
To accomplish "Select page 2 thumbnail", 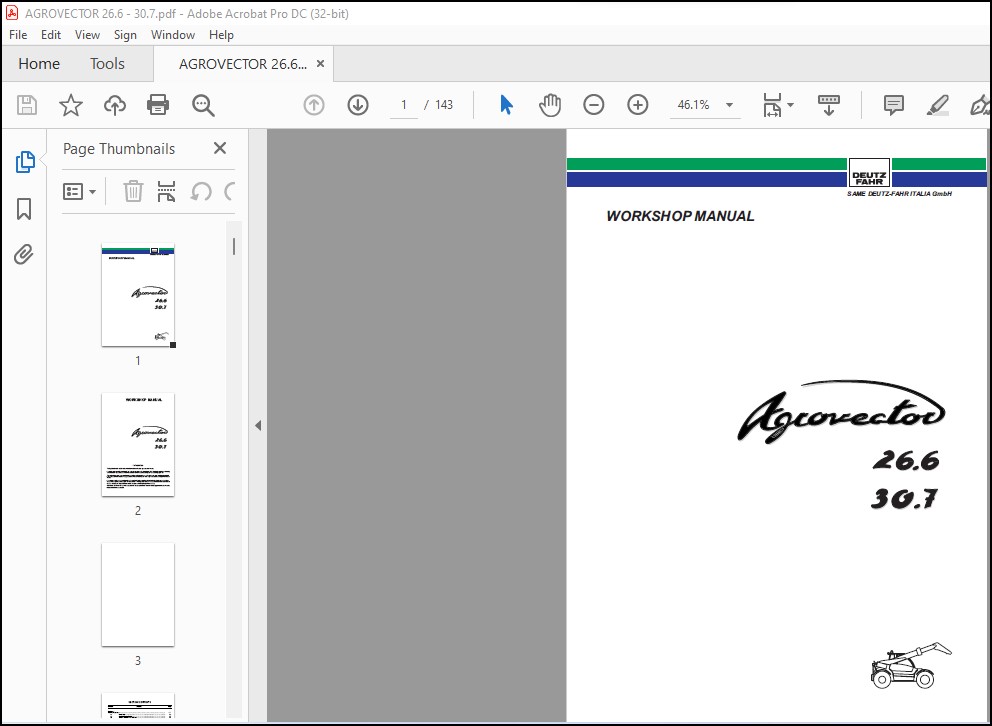I will 138,445.
